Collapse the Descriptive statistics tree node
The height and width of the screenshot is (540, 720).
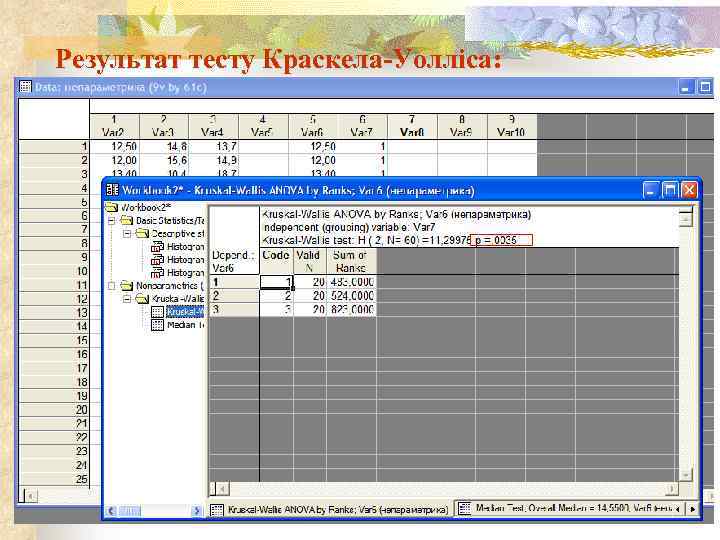pyautogui.click(x=127, y=234)
